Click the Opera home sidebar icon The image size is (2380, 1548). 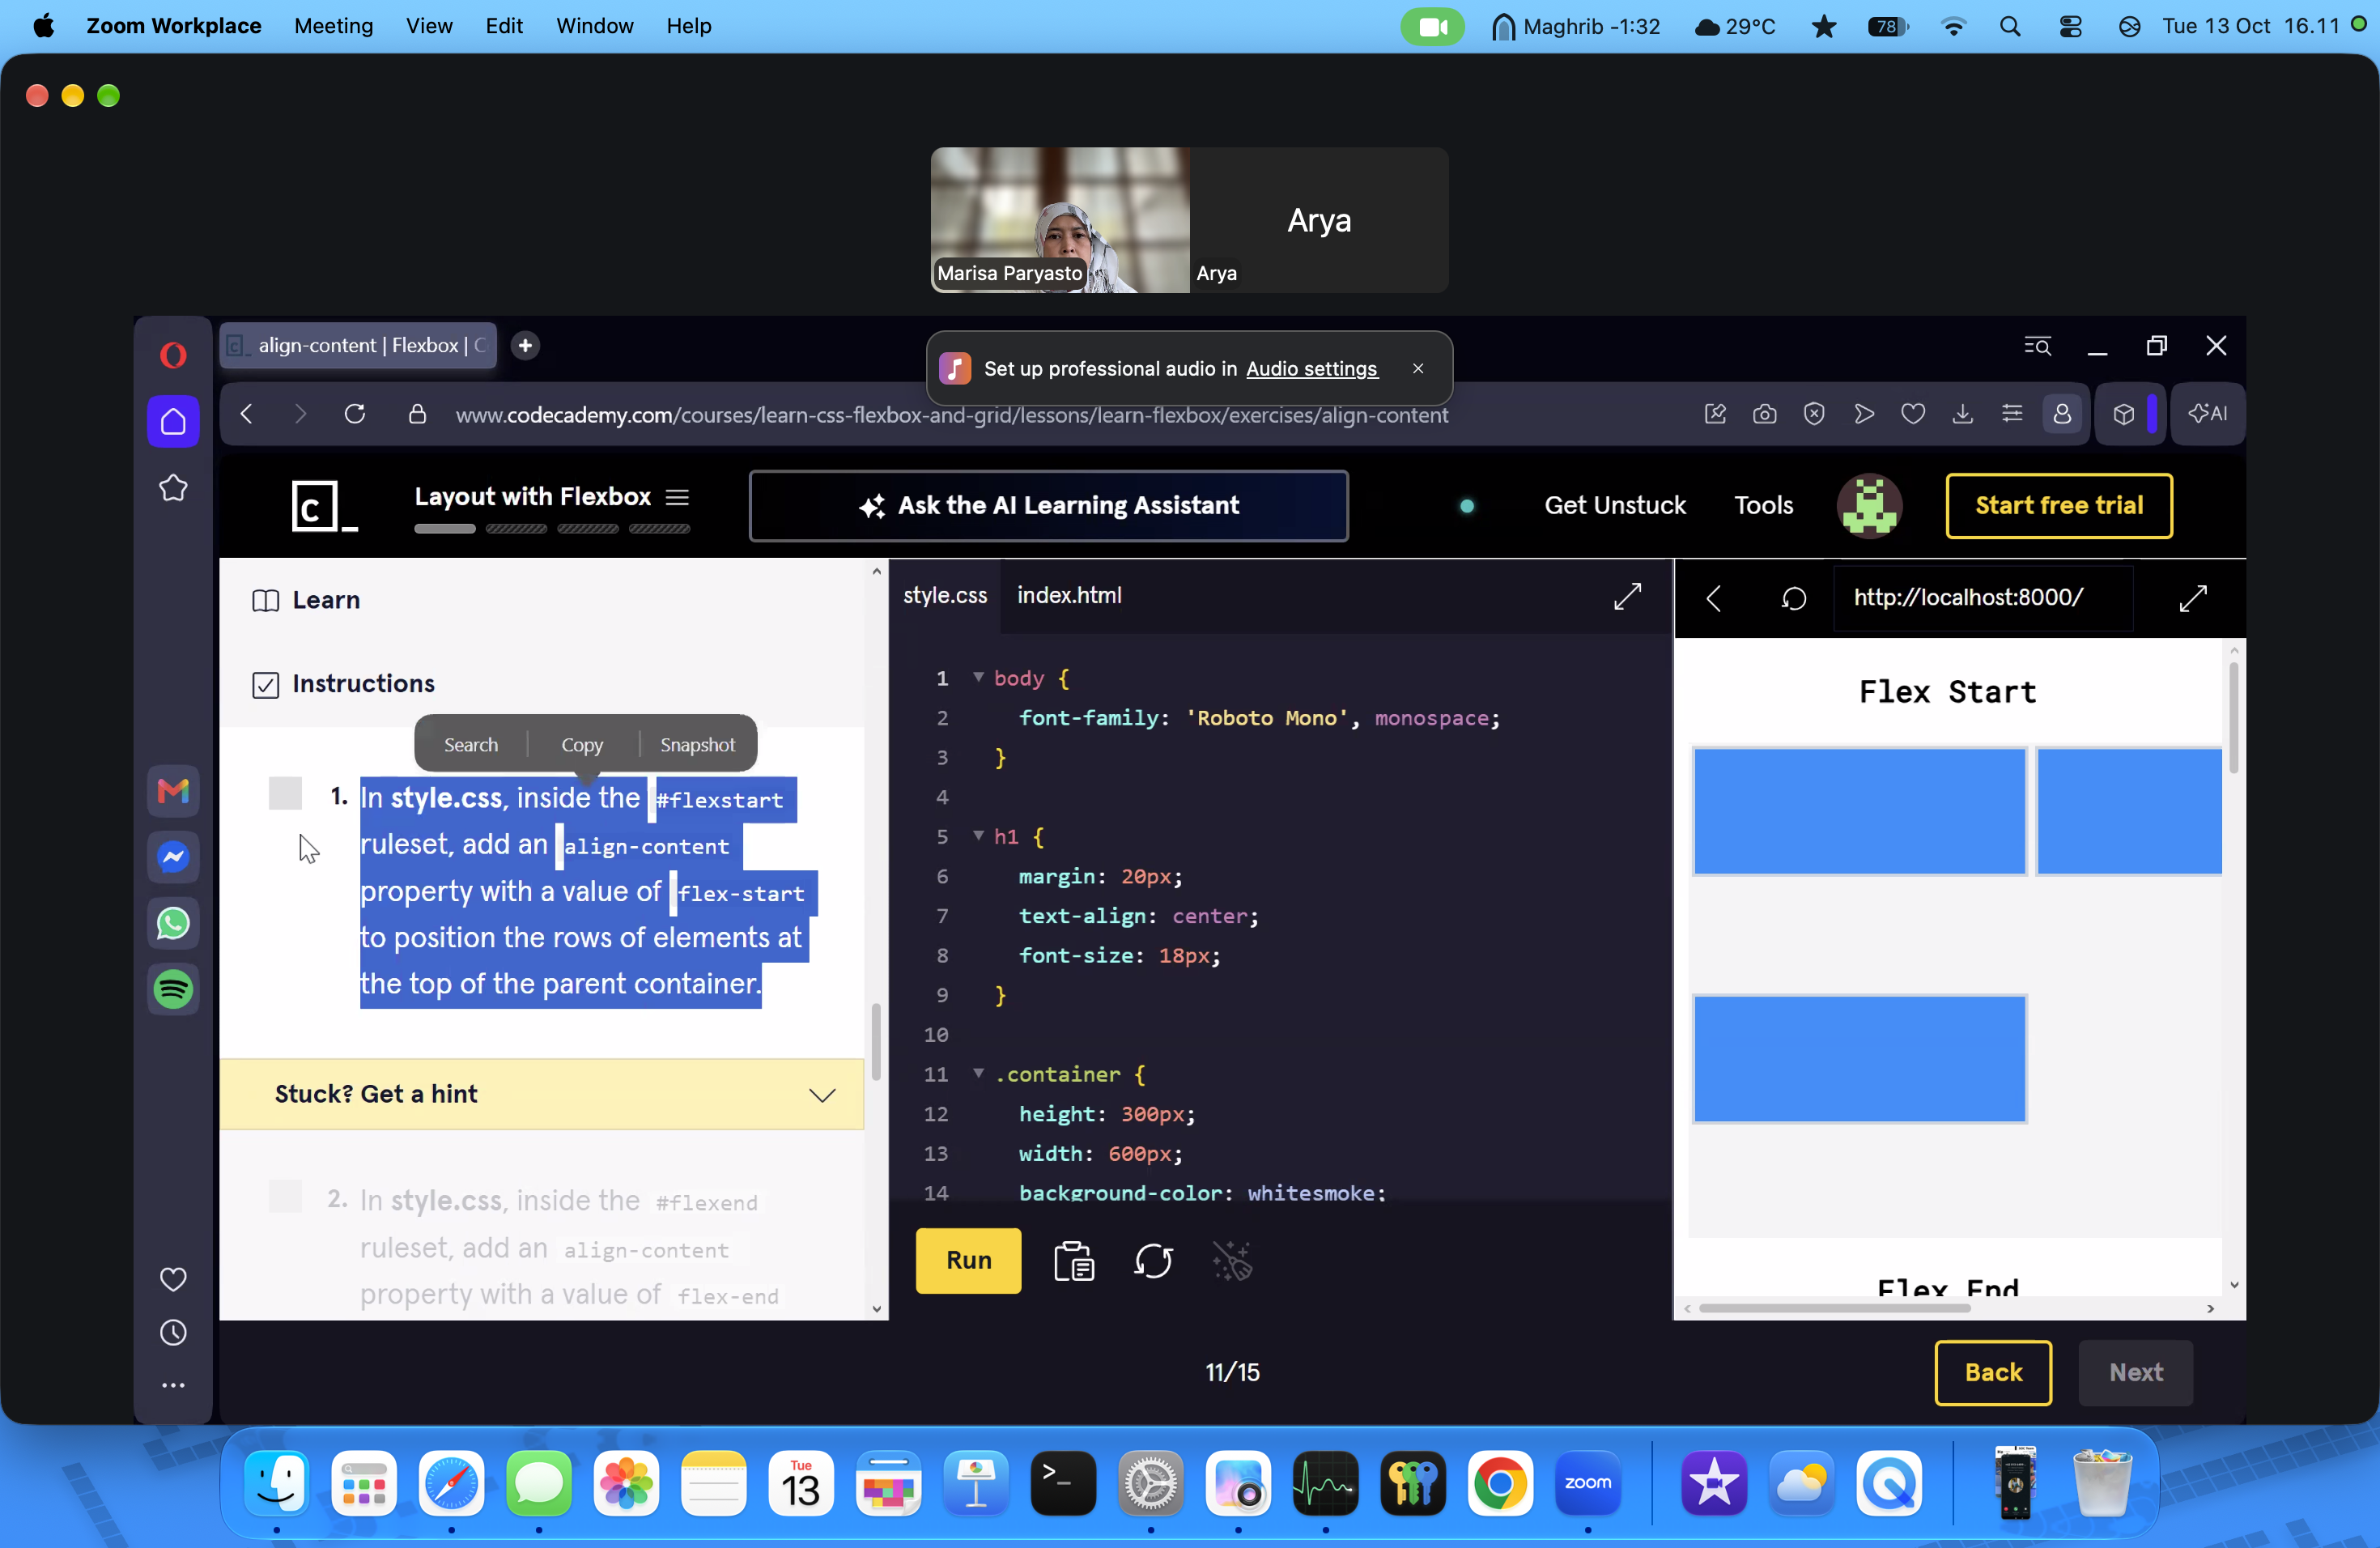pos(173,421)
